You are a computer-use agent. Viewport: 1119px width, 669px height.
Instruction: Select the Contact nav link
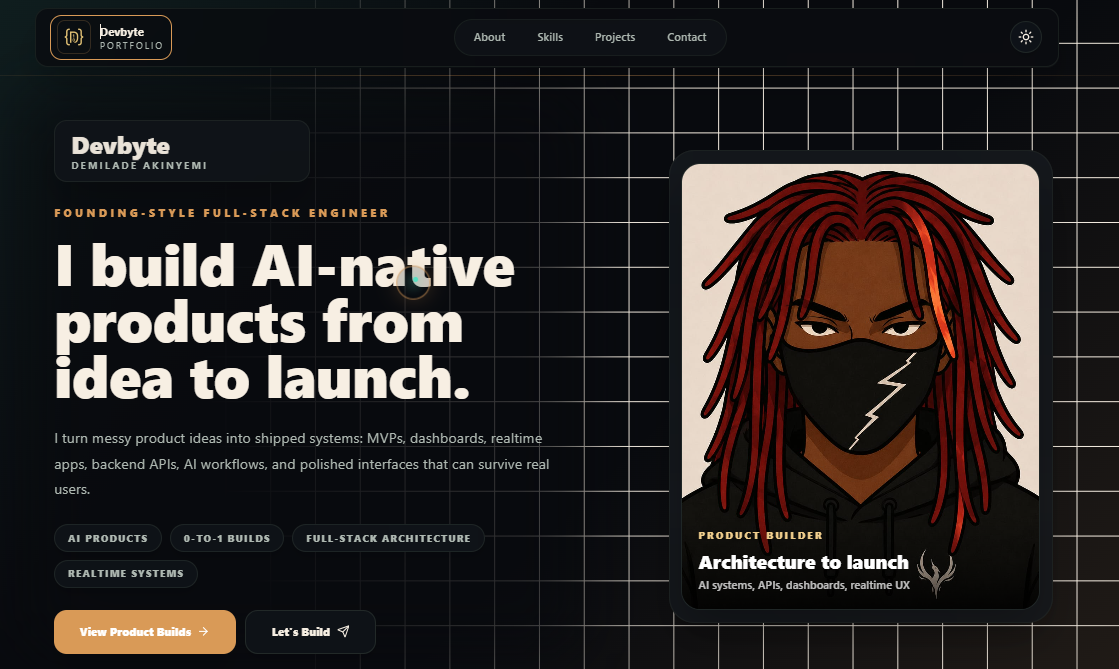pos(687,37)
